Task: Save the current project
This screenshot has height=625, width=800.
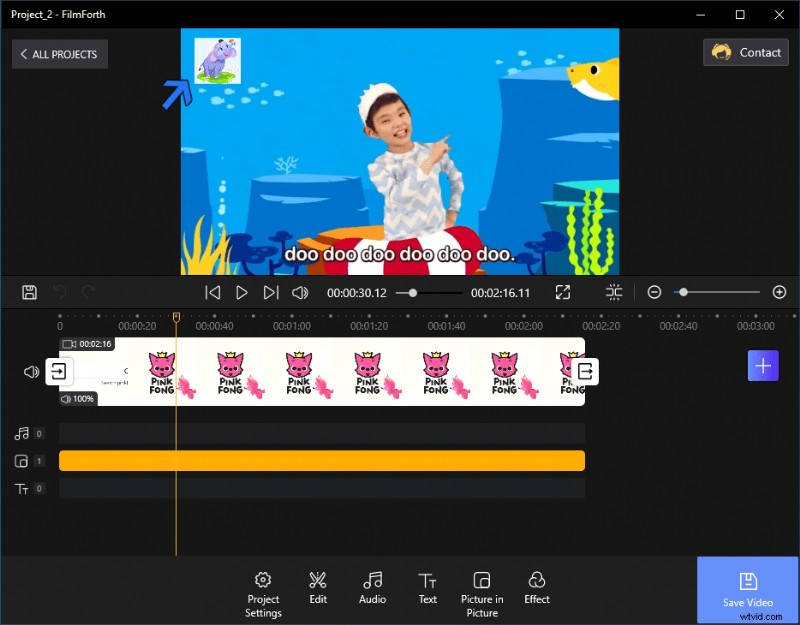Action: 29,292
